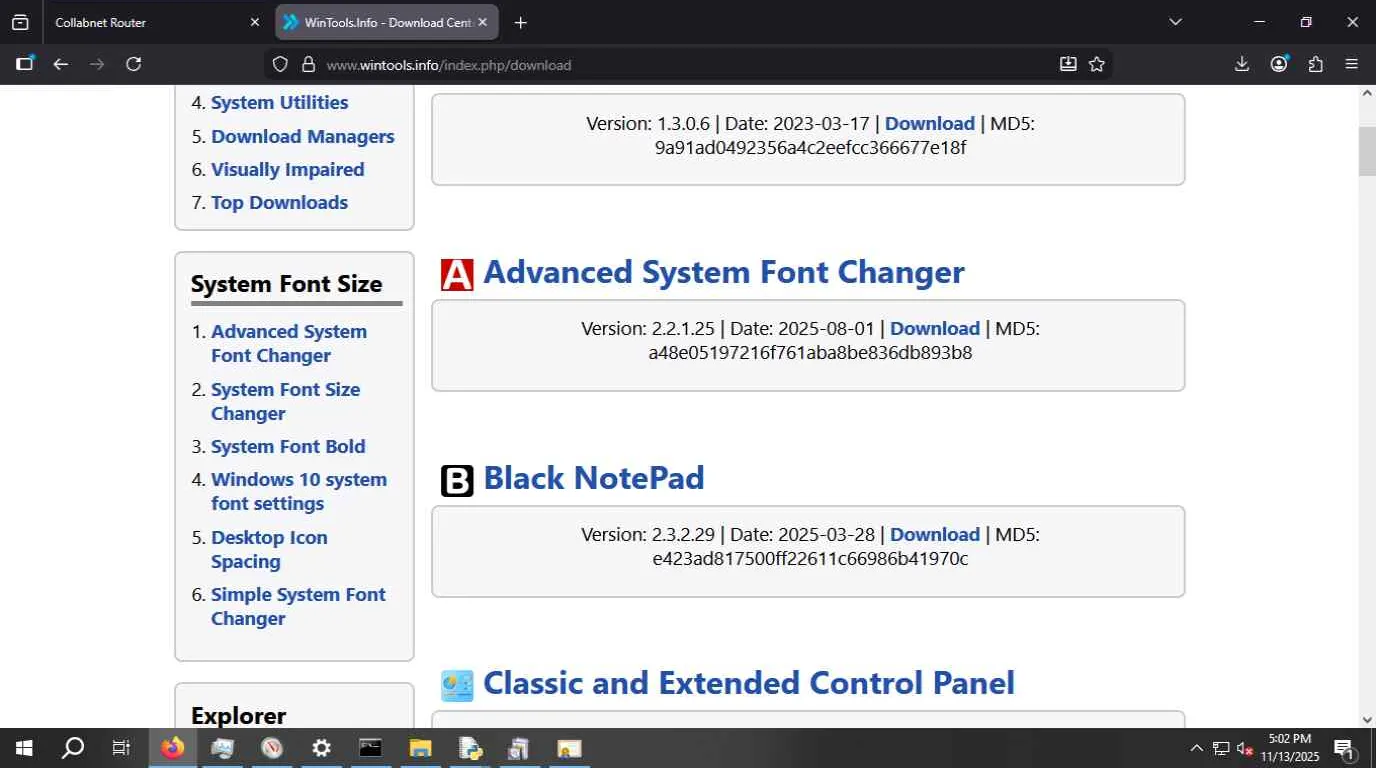Viewport: 1376px width, 768px height.
Task: Click the certificate icon on the taskbar
Action: (569, 748)
